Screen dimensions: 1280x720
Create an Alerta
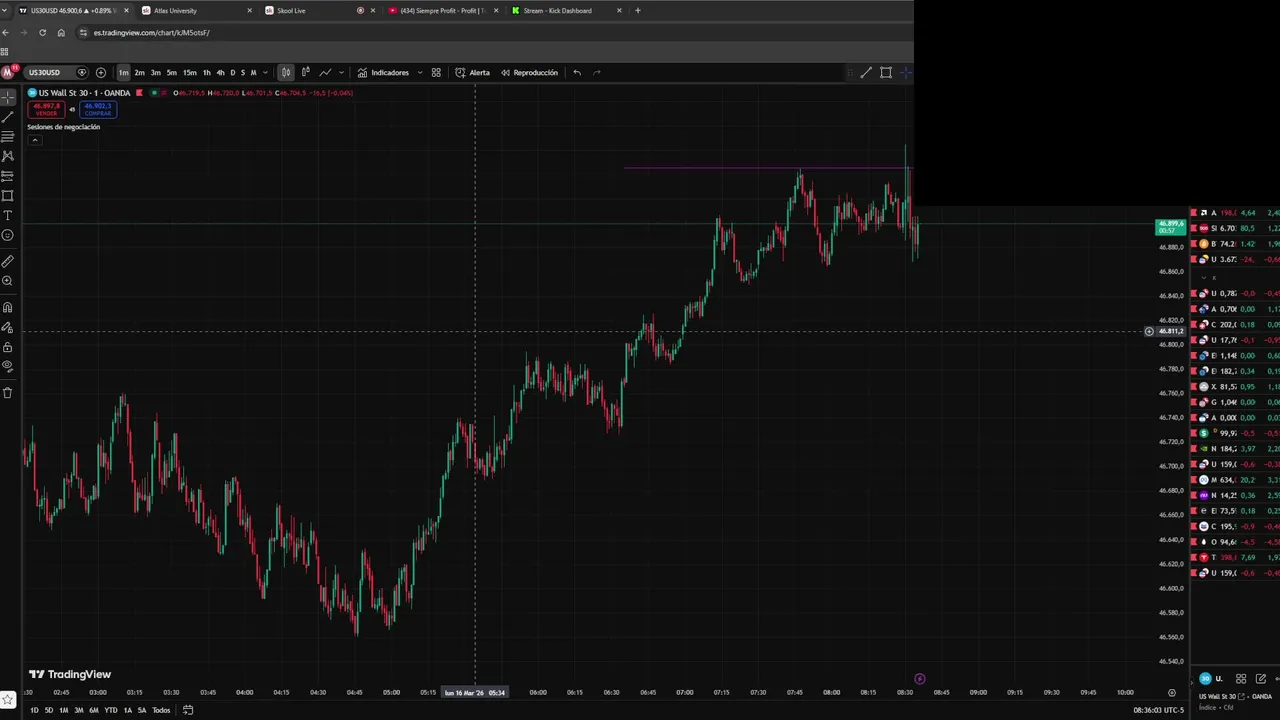472,72
